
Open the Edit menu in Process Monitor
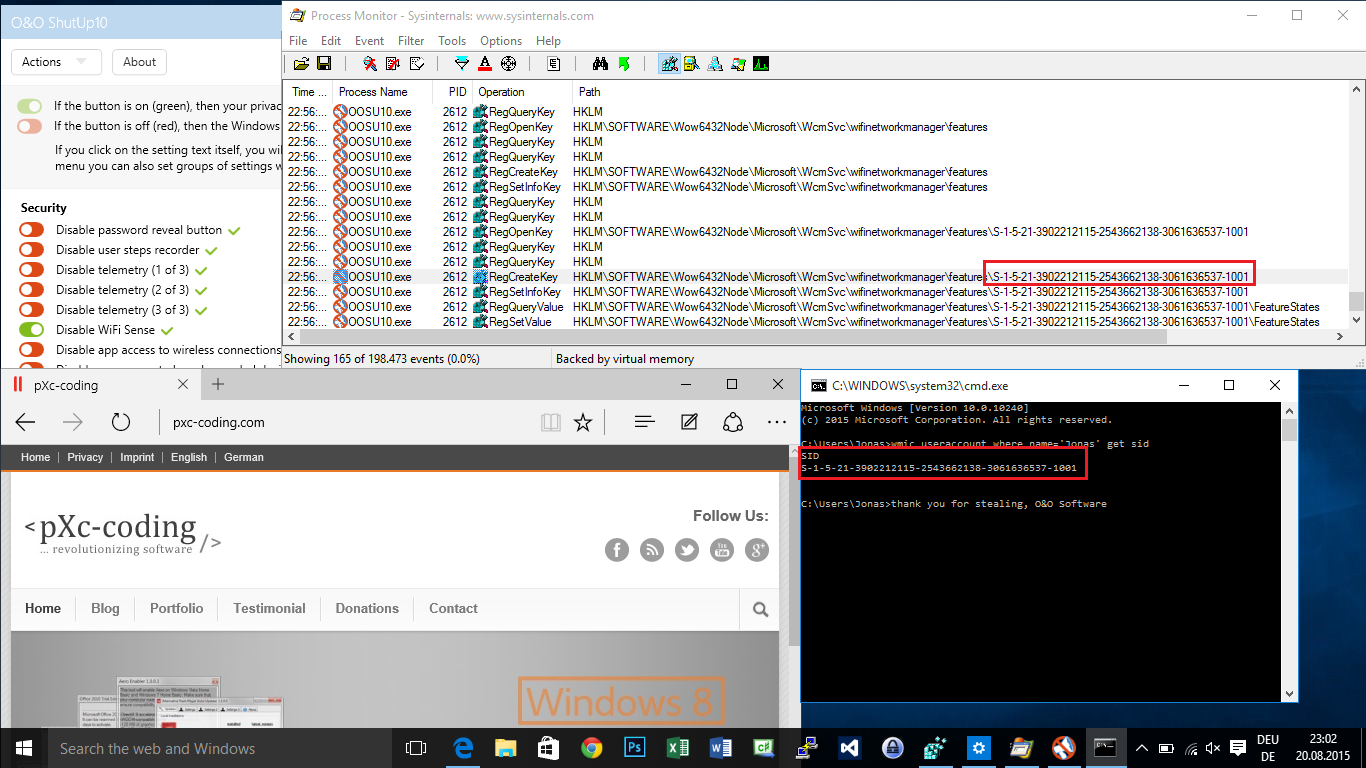point(331,41)
